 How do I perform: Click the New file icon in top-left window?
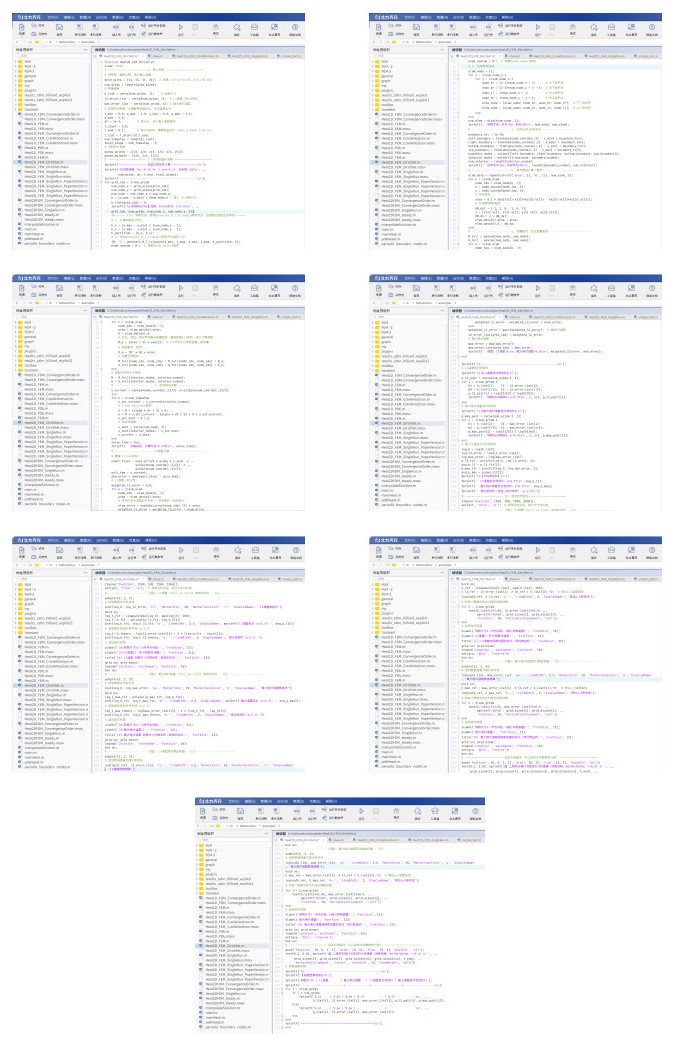(21, 27)
